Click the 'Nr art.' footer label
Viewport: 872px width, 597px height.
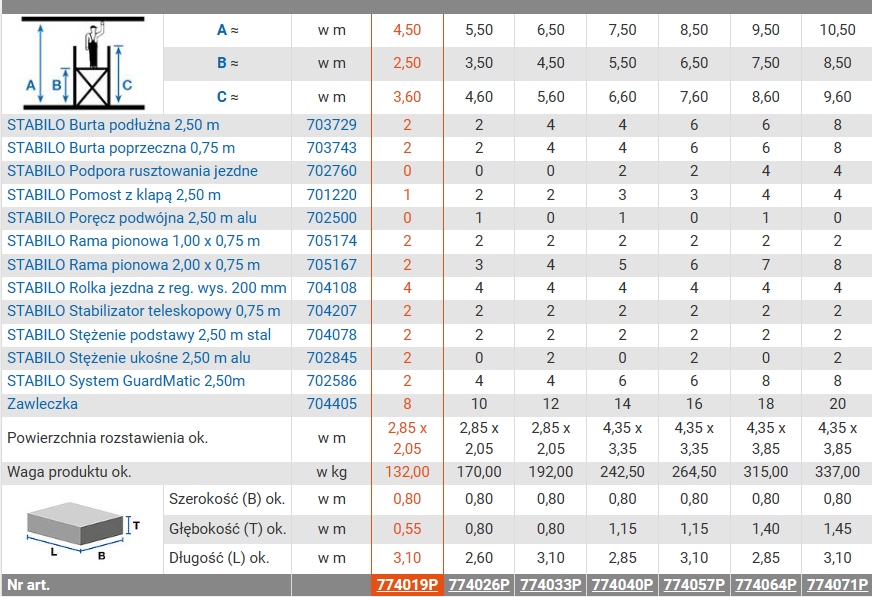pos(28,585)
